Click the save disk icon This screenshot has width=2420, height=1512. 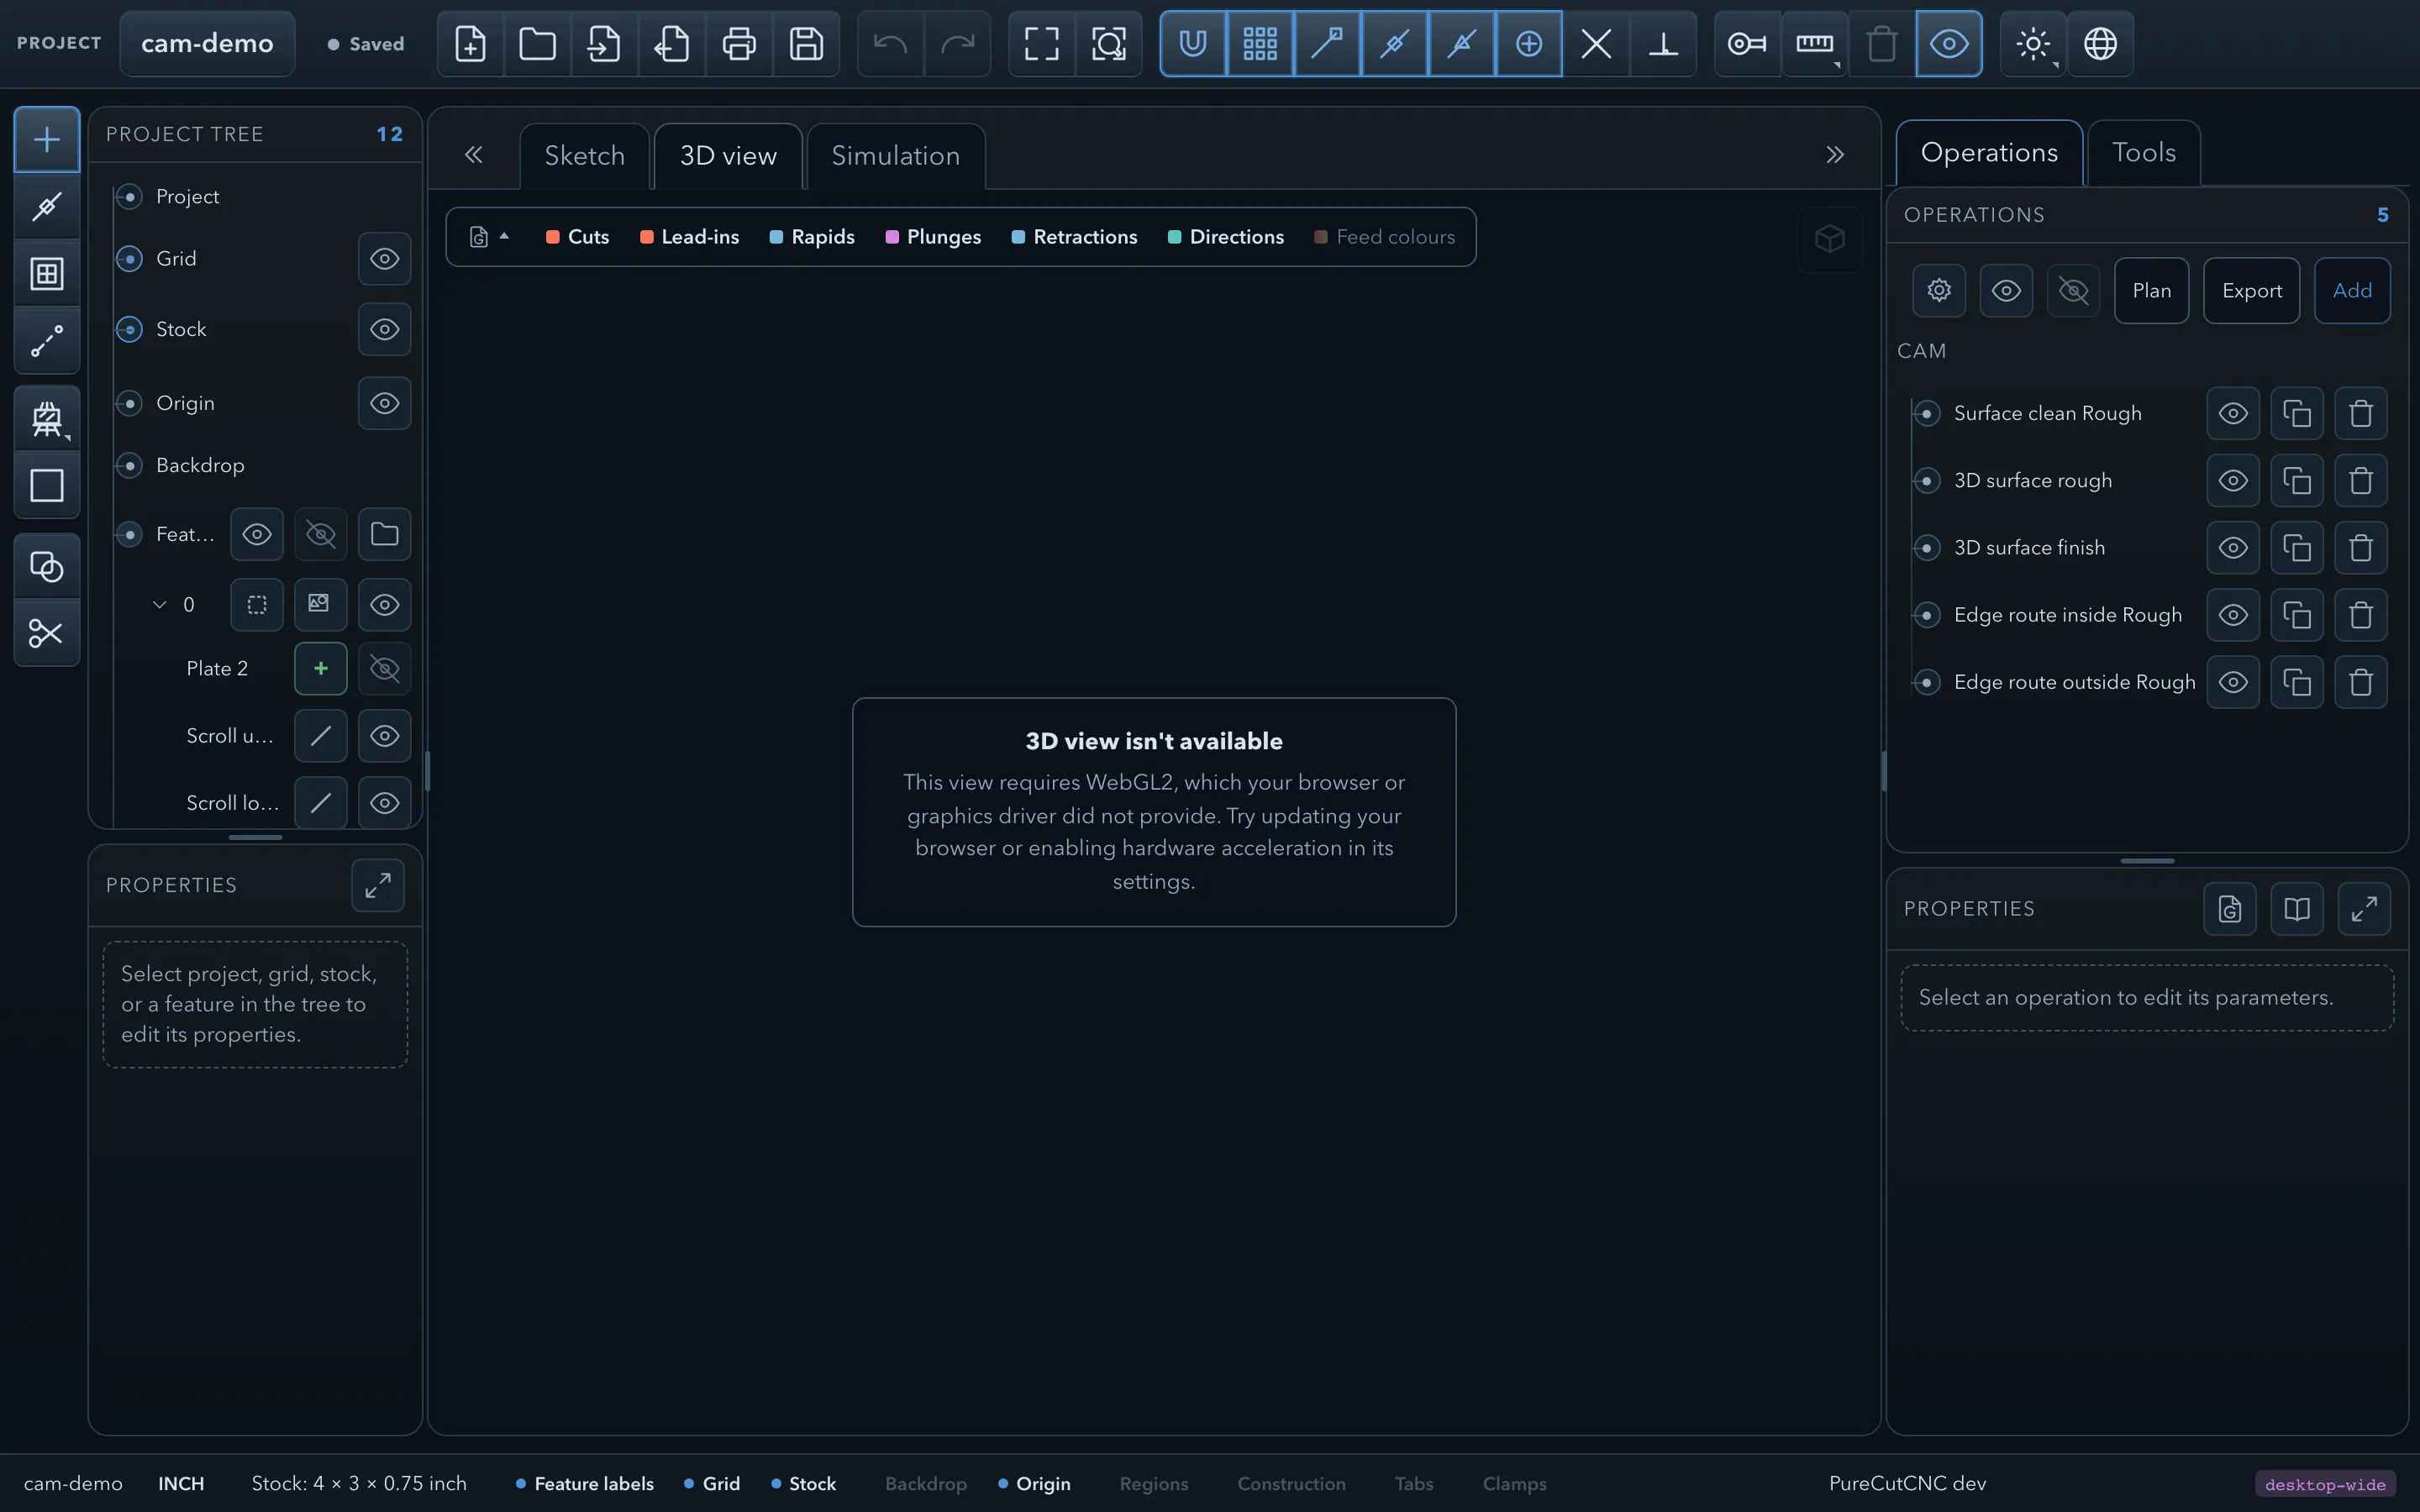806,44
